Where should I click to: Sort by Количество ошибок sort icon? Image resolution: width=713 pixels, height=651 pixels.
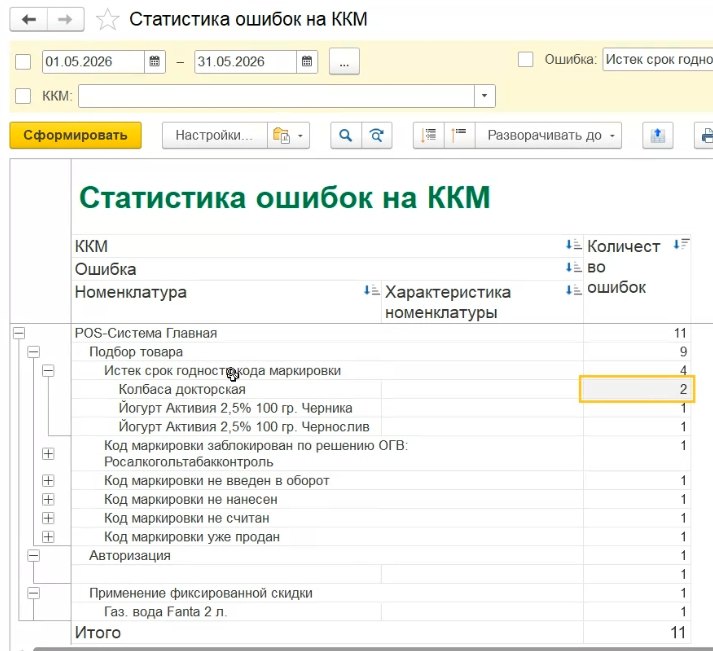681,244
